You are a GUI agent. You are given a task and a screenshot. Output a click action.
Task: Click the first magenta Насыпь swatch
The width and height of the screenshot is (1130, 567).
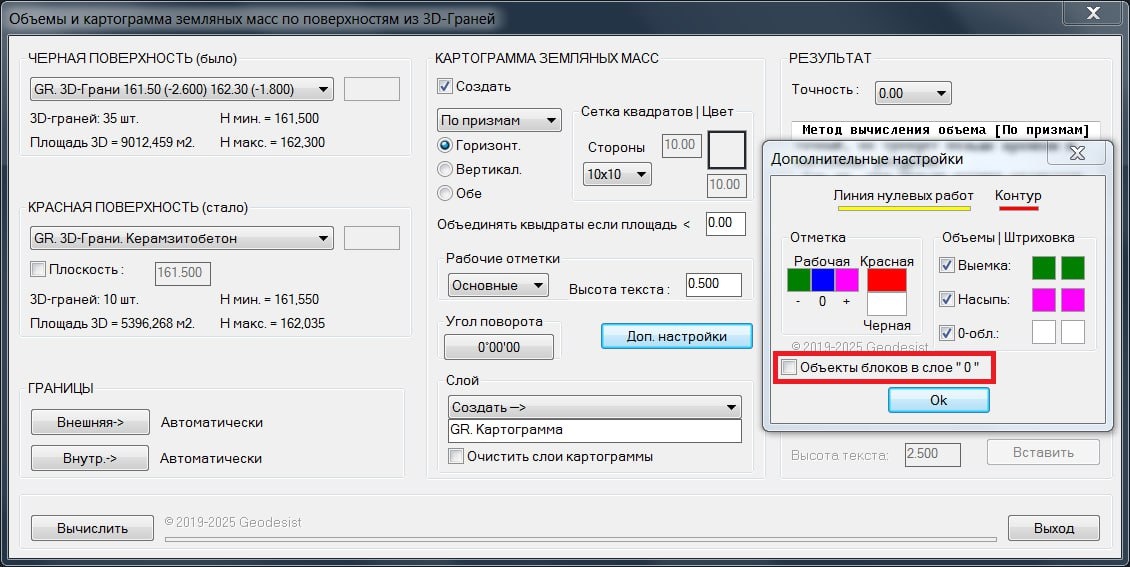click(x=1044, y=300)
